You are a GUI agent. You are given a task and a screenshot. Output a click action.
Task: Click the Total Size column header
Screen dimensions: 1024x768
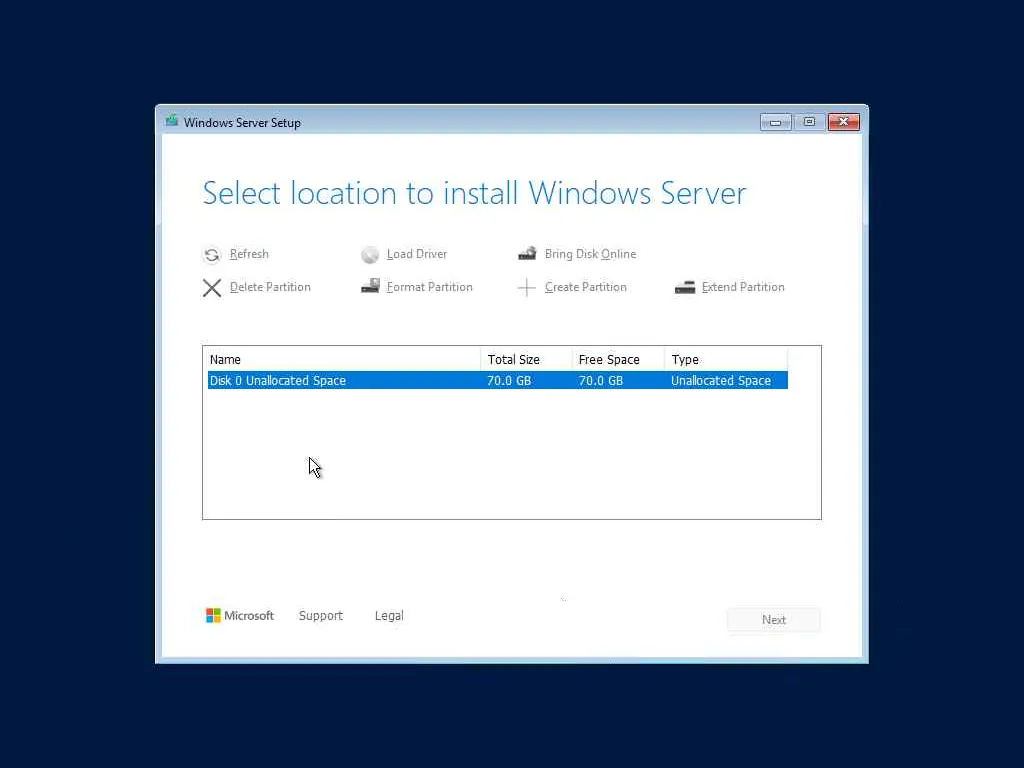click(526, 359)
